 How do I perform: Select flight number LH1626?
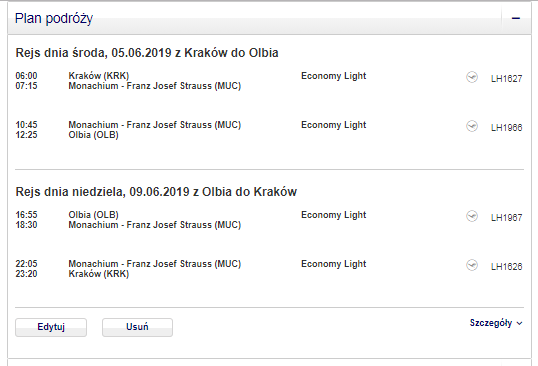506,267
